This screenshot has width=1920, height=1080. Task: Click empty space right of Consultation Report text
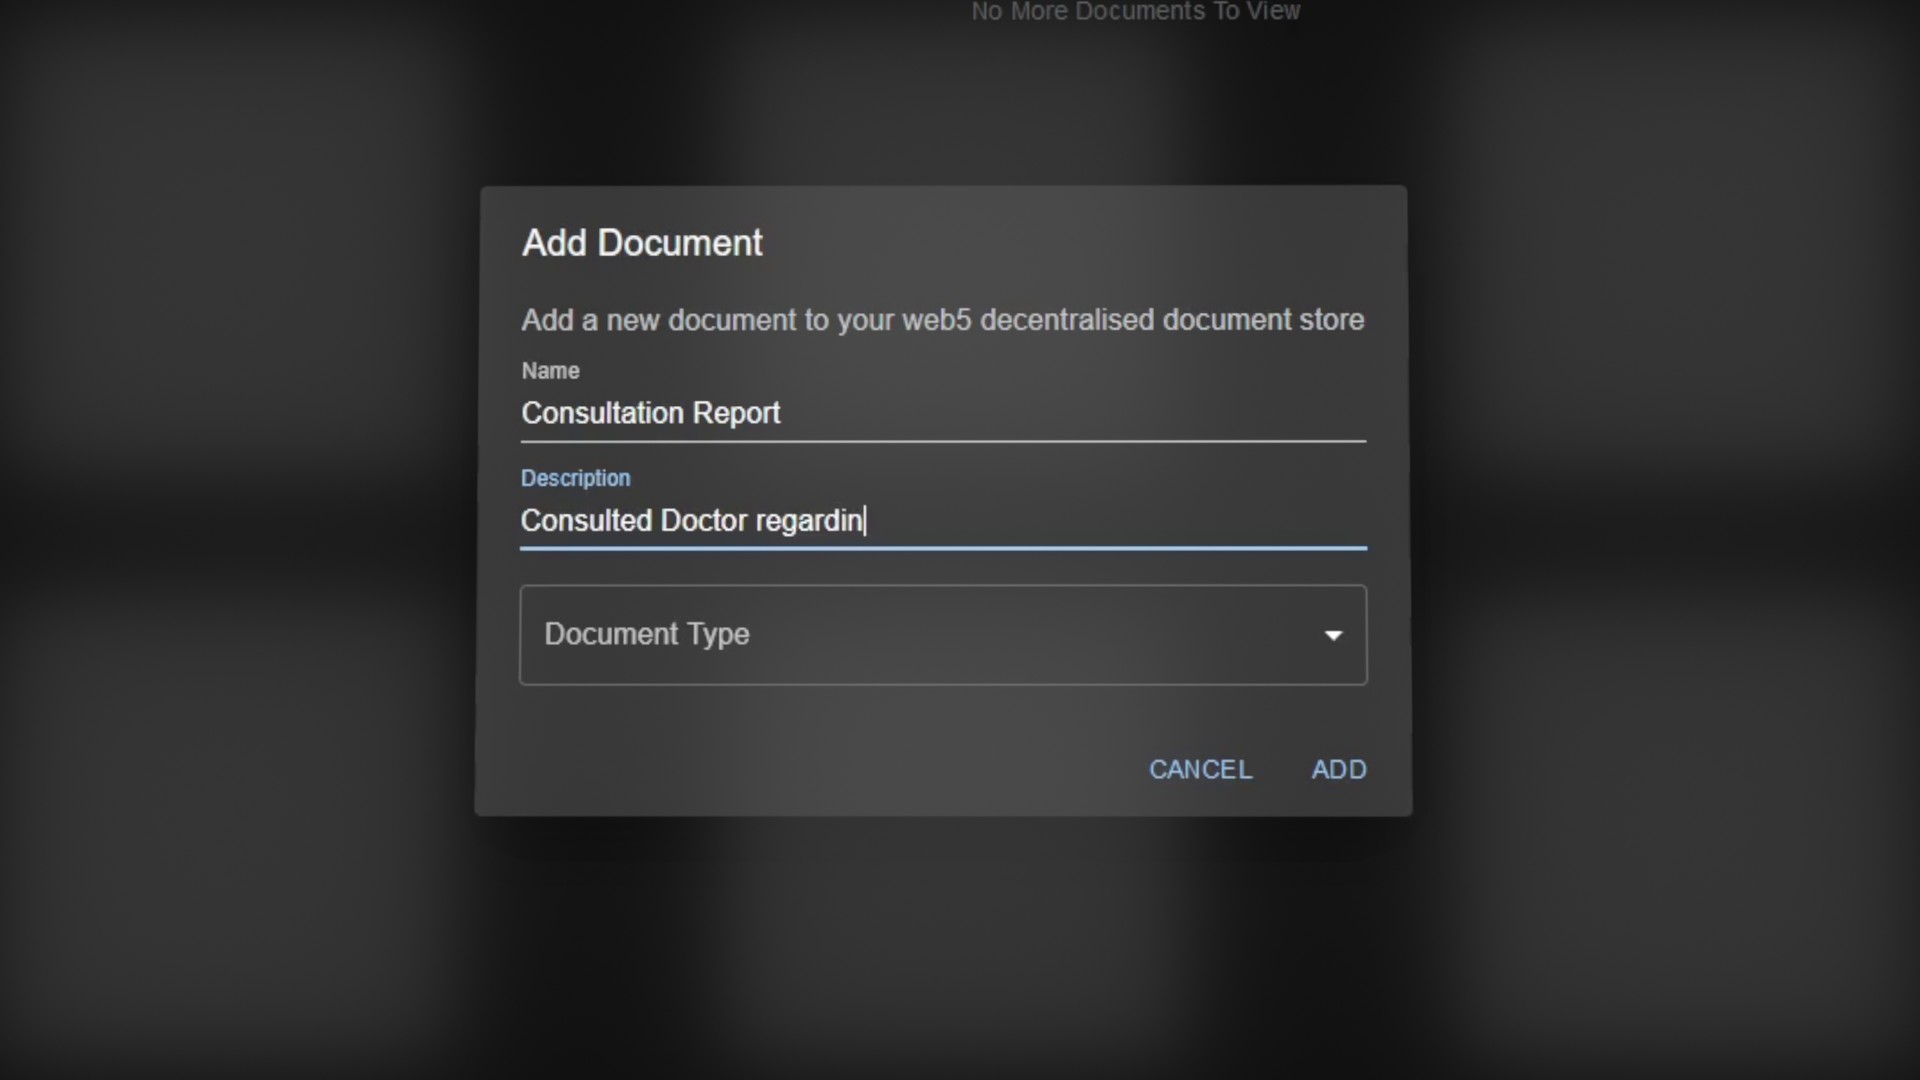click(x=1074, y=413)
